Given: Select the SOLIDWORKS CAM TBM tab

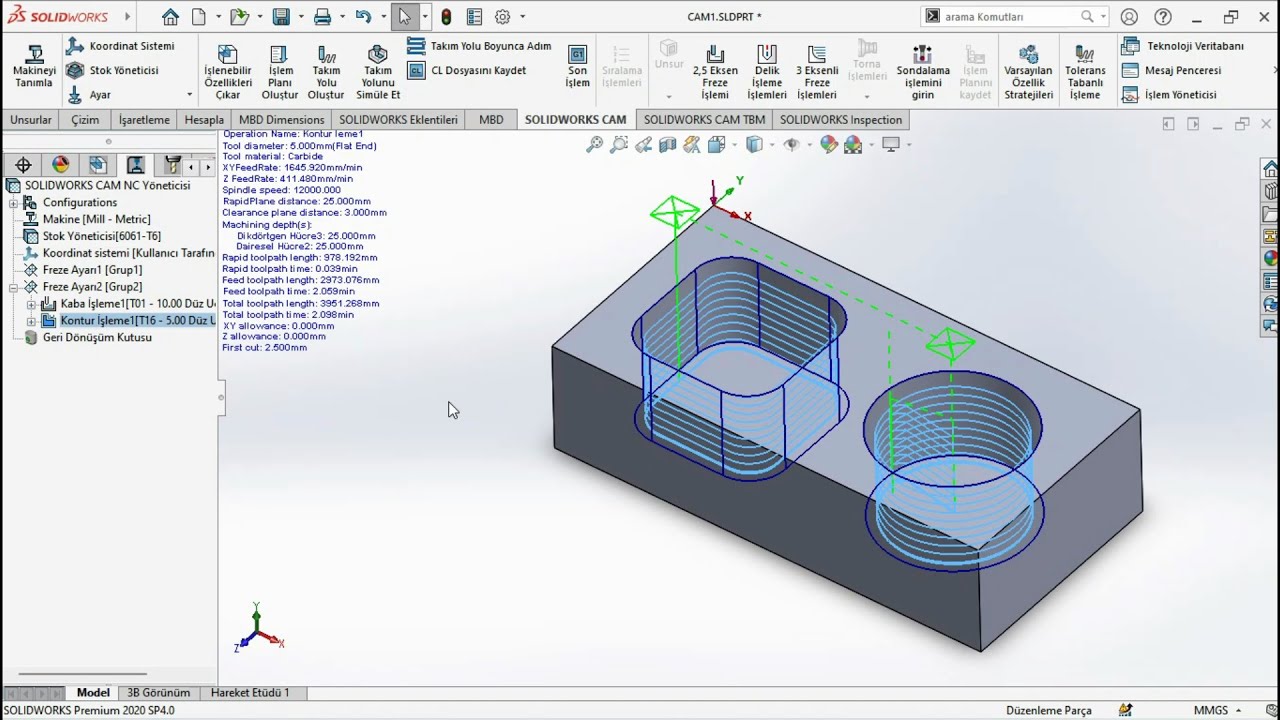Looking at the screenshot, I should pyautogui.click(x=704, y=120).
